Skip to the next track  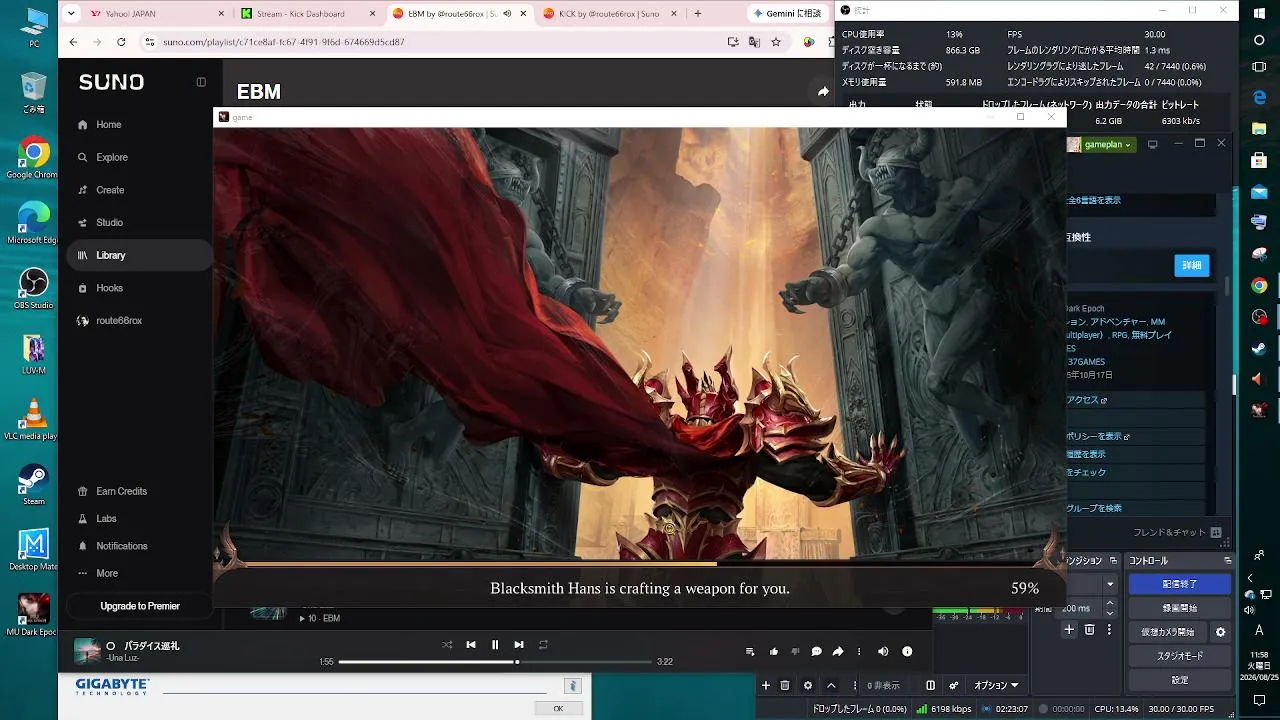[x=519, y=645]
